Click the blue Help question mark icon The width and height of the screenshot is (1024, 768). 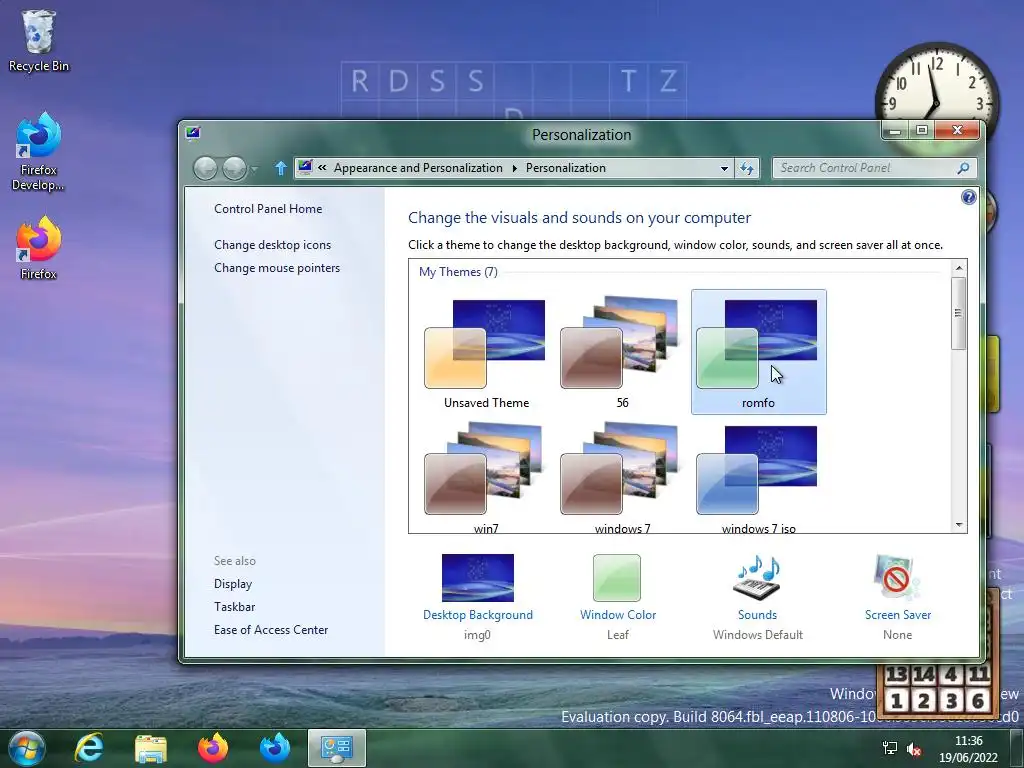tap(968, 197)
